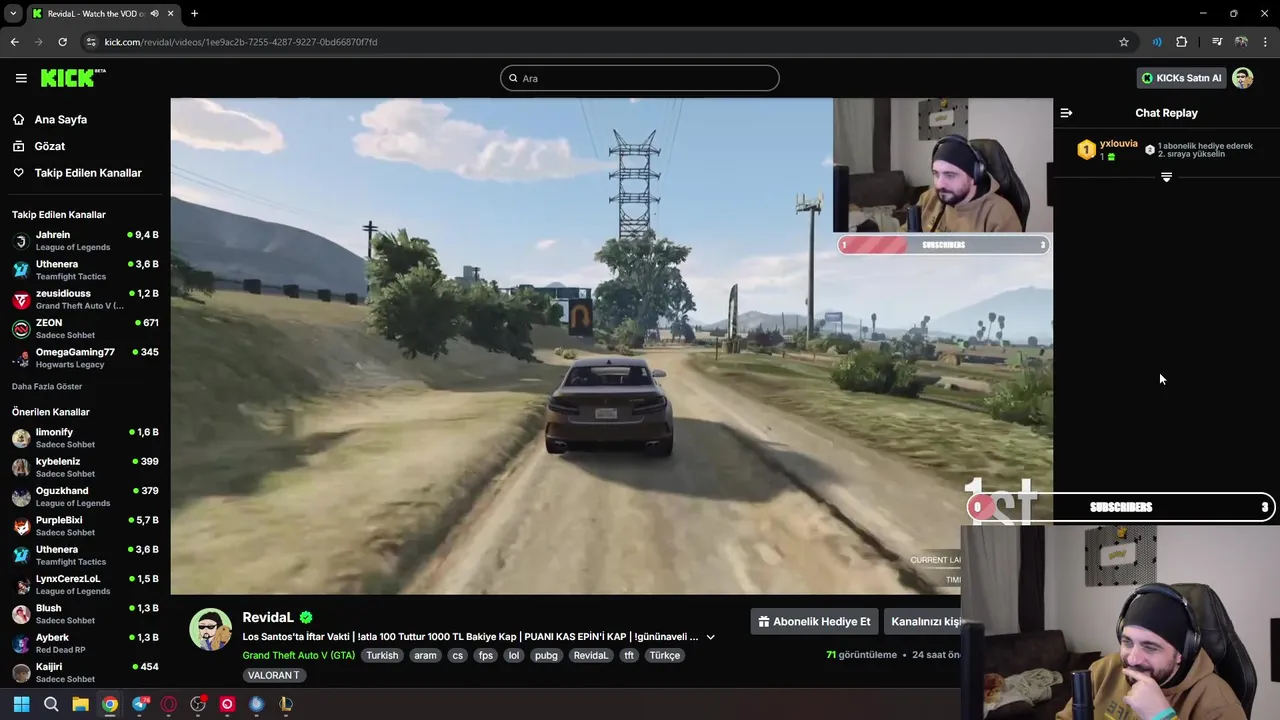This screenshot has width=1280, height=720.
Task: Go back in browser
Action: [x=14, y=42]
